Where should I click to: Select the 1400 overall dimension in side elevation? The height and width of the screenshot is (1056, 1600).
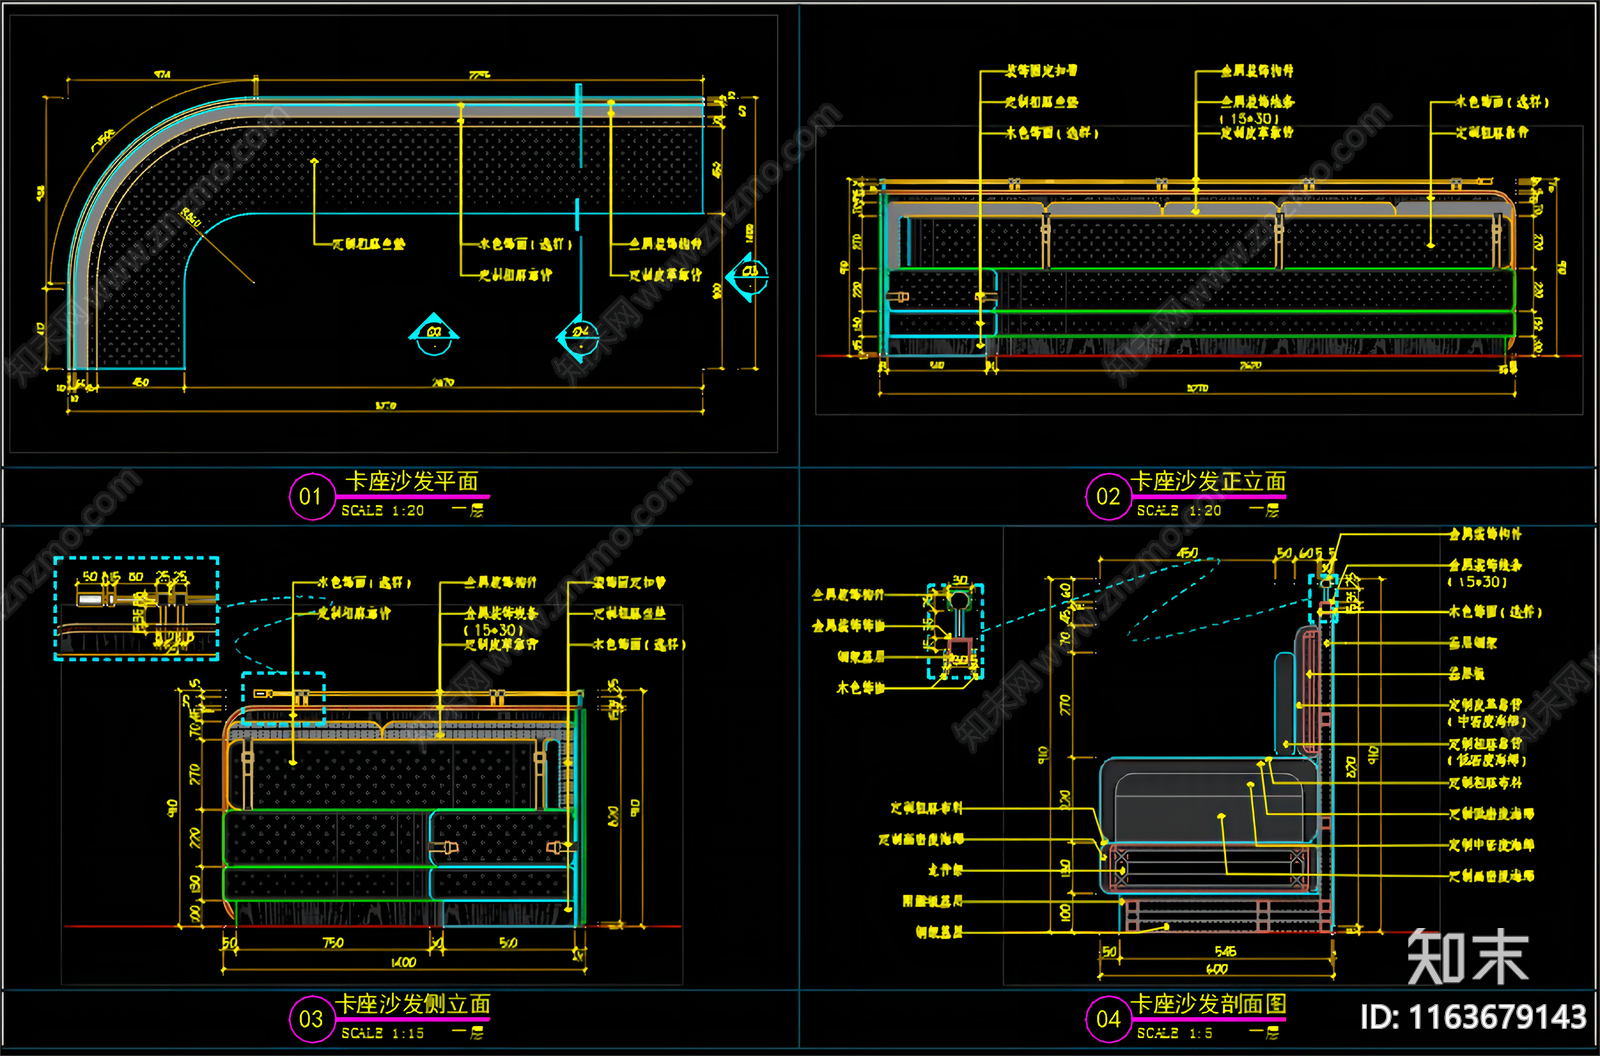pos(403,962)
